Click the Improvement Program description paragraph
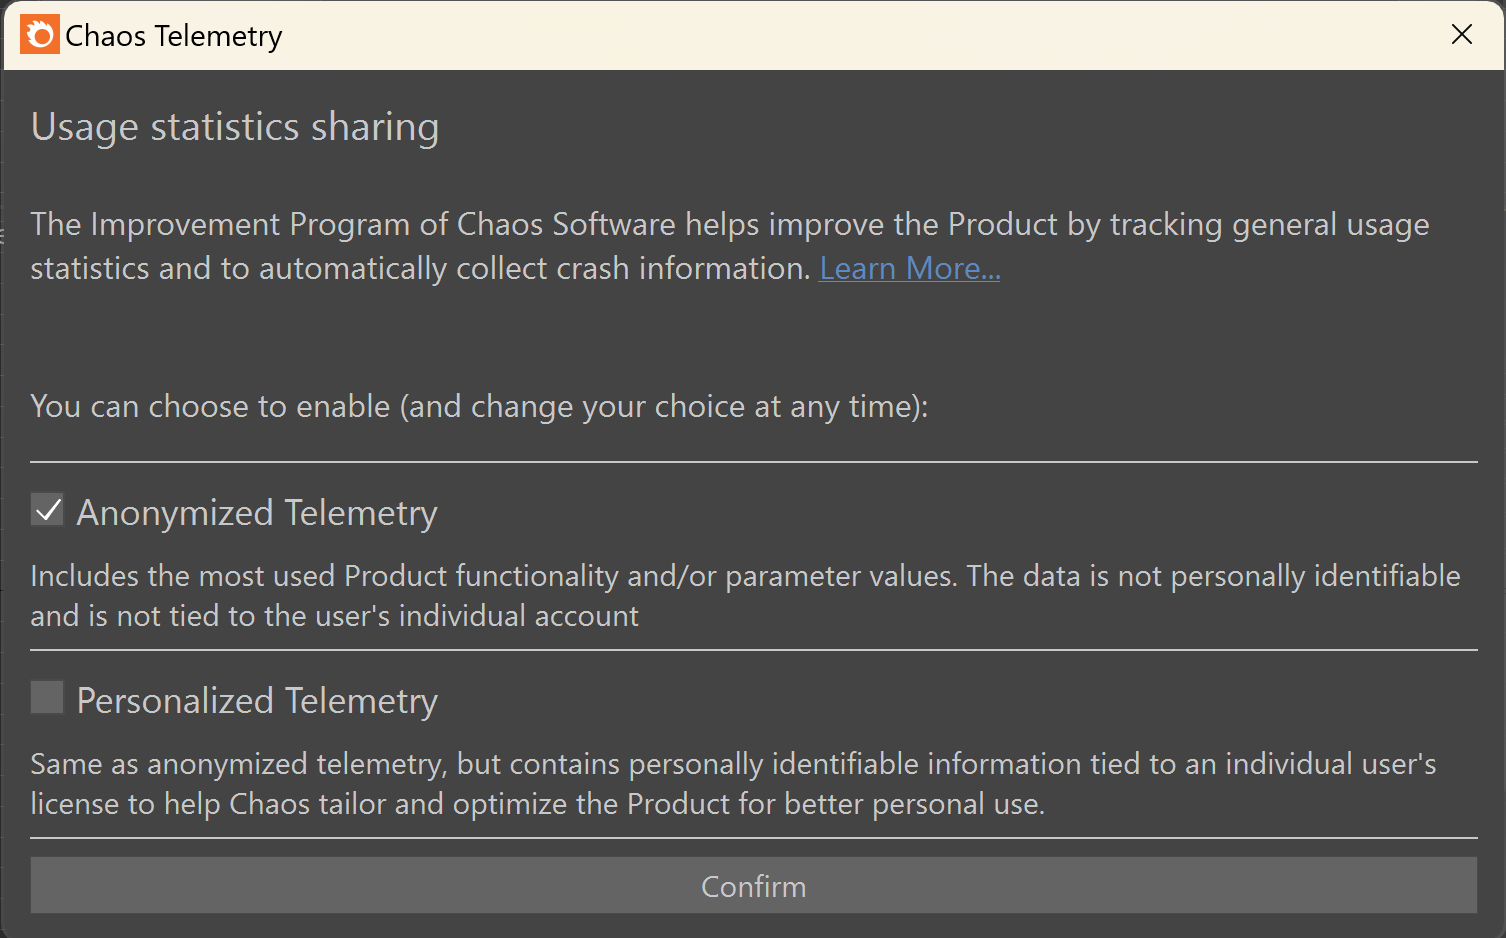 coord(730,246)
